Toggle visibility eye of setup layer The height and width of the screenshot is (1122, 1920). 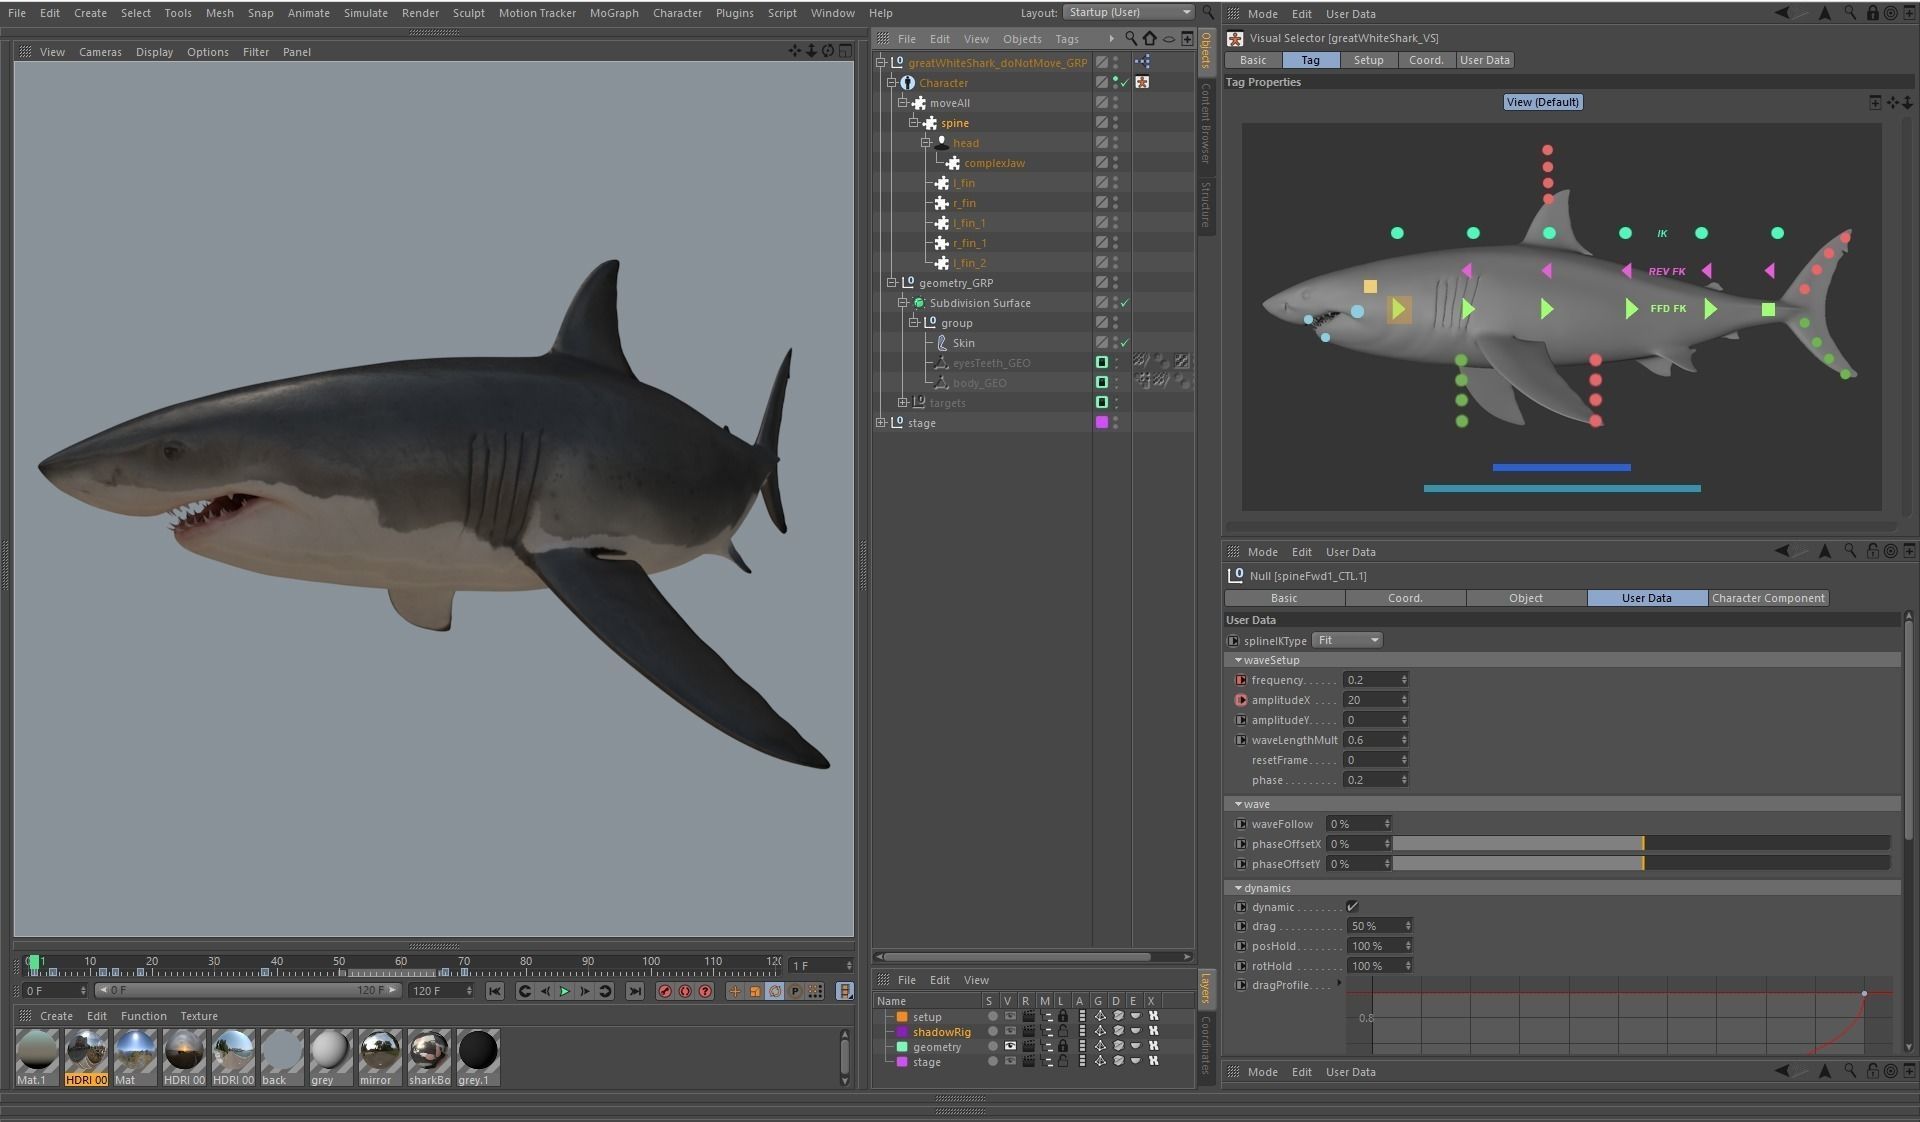[x=1010, y=1016]
